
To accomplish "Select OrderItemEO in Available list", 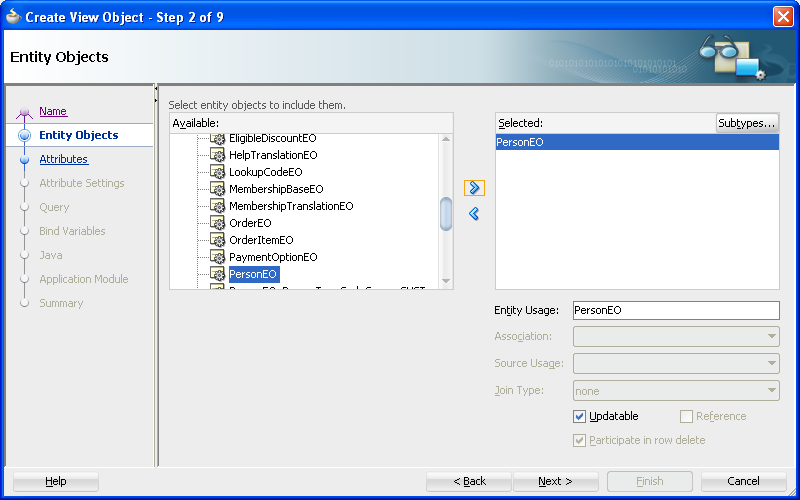I will tap(261, 240).
